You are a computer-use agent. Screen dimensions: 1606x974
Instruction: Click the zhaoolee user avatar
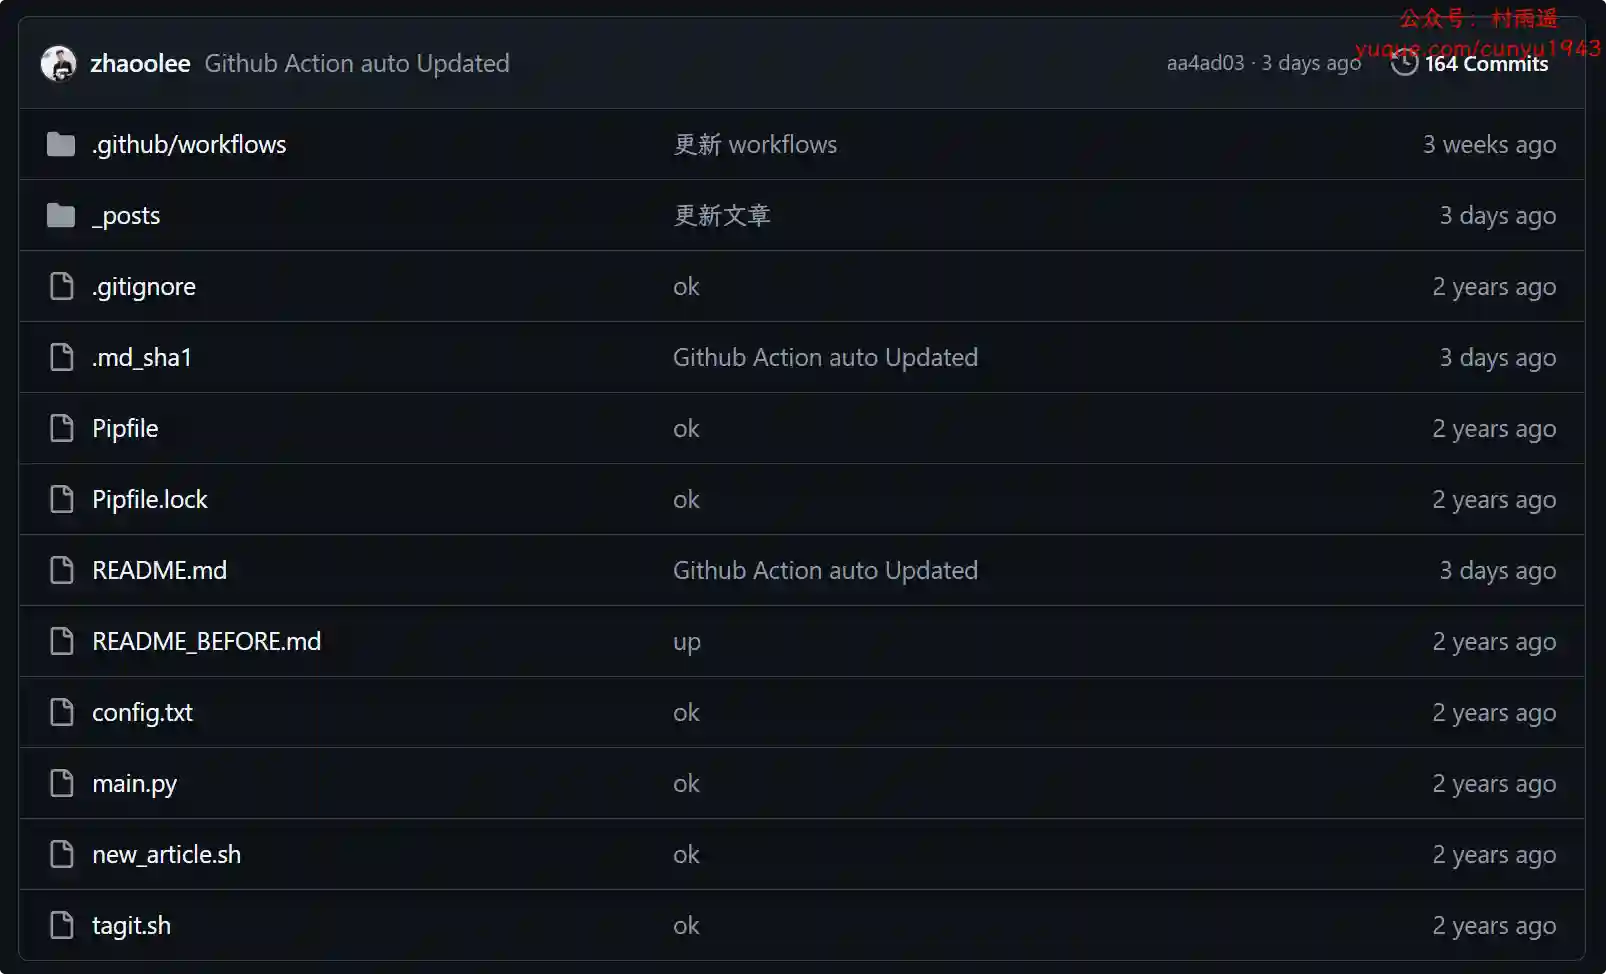[58, 63]
